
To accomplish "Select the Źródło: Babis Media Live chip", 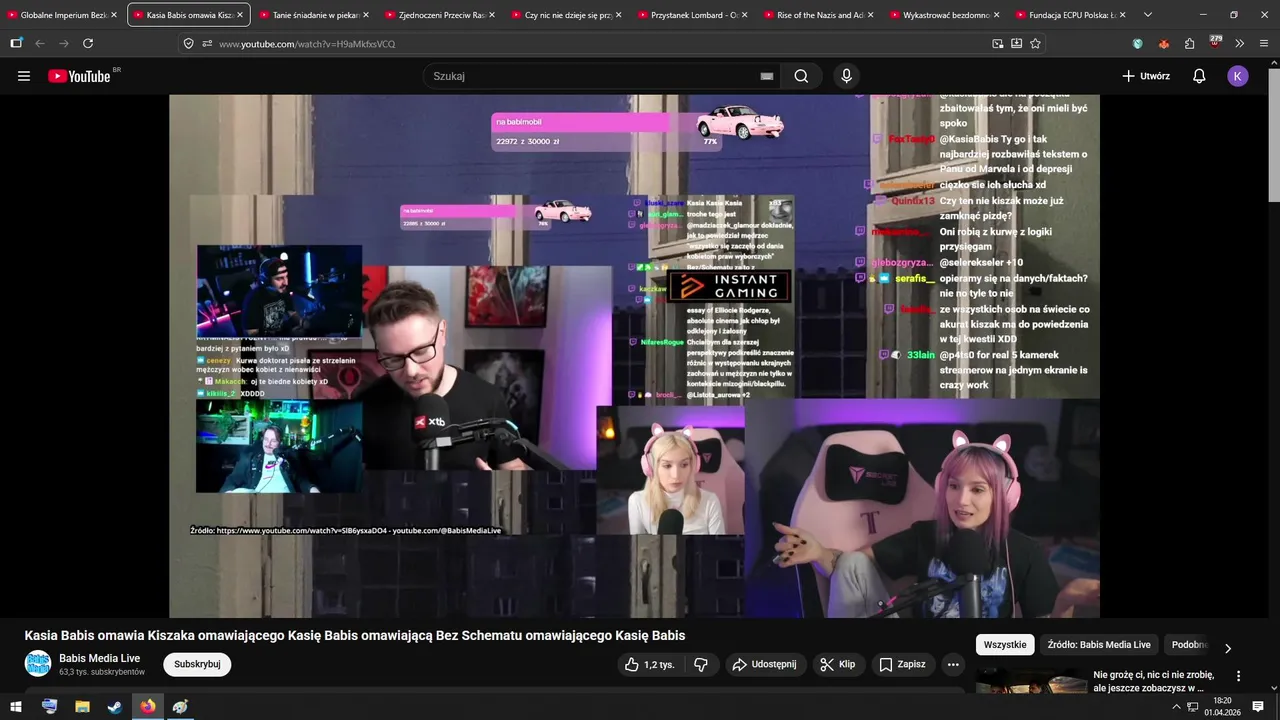I will (1099, 645).
